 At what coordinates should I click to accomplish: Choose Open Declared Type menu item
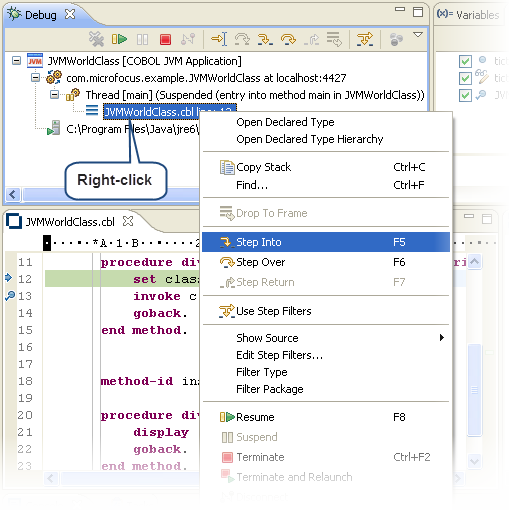point(326,122)
